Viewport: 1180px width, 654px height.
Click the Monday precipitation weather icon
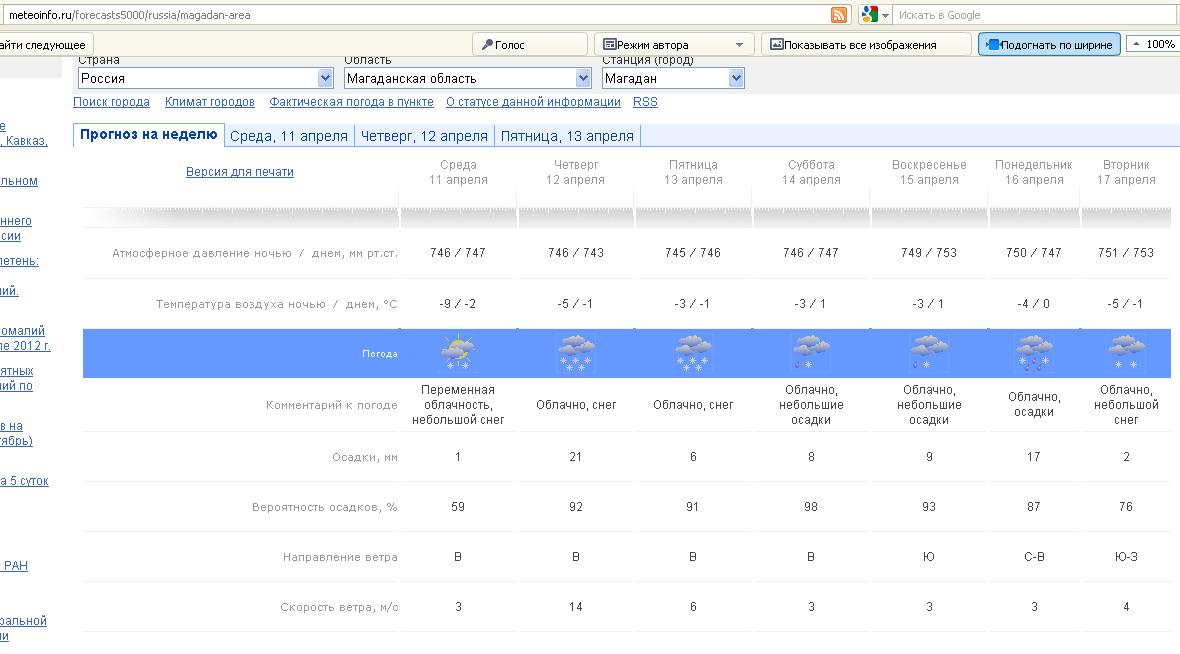point(1034,354)
